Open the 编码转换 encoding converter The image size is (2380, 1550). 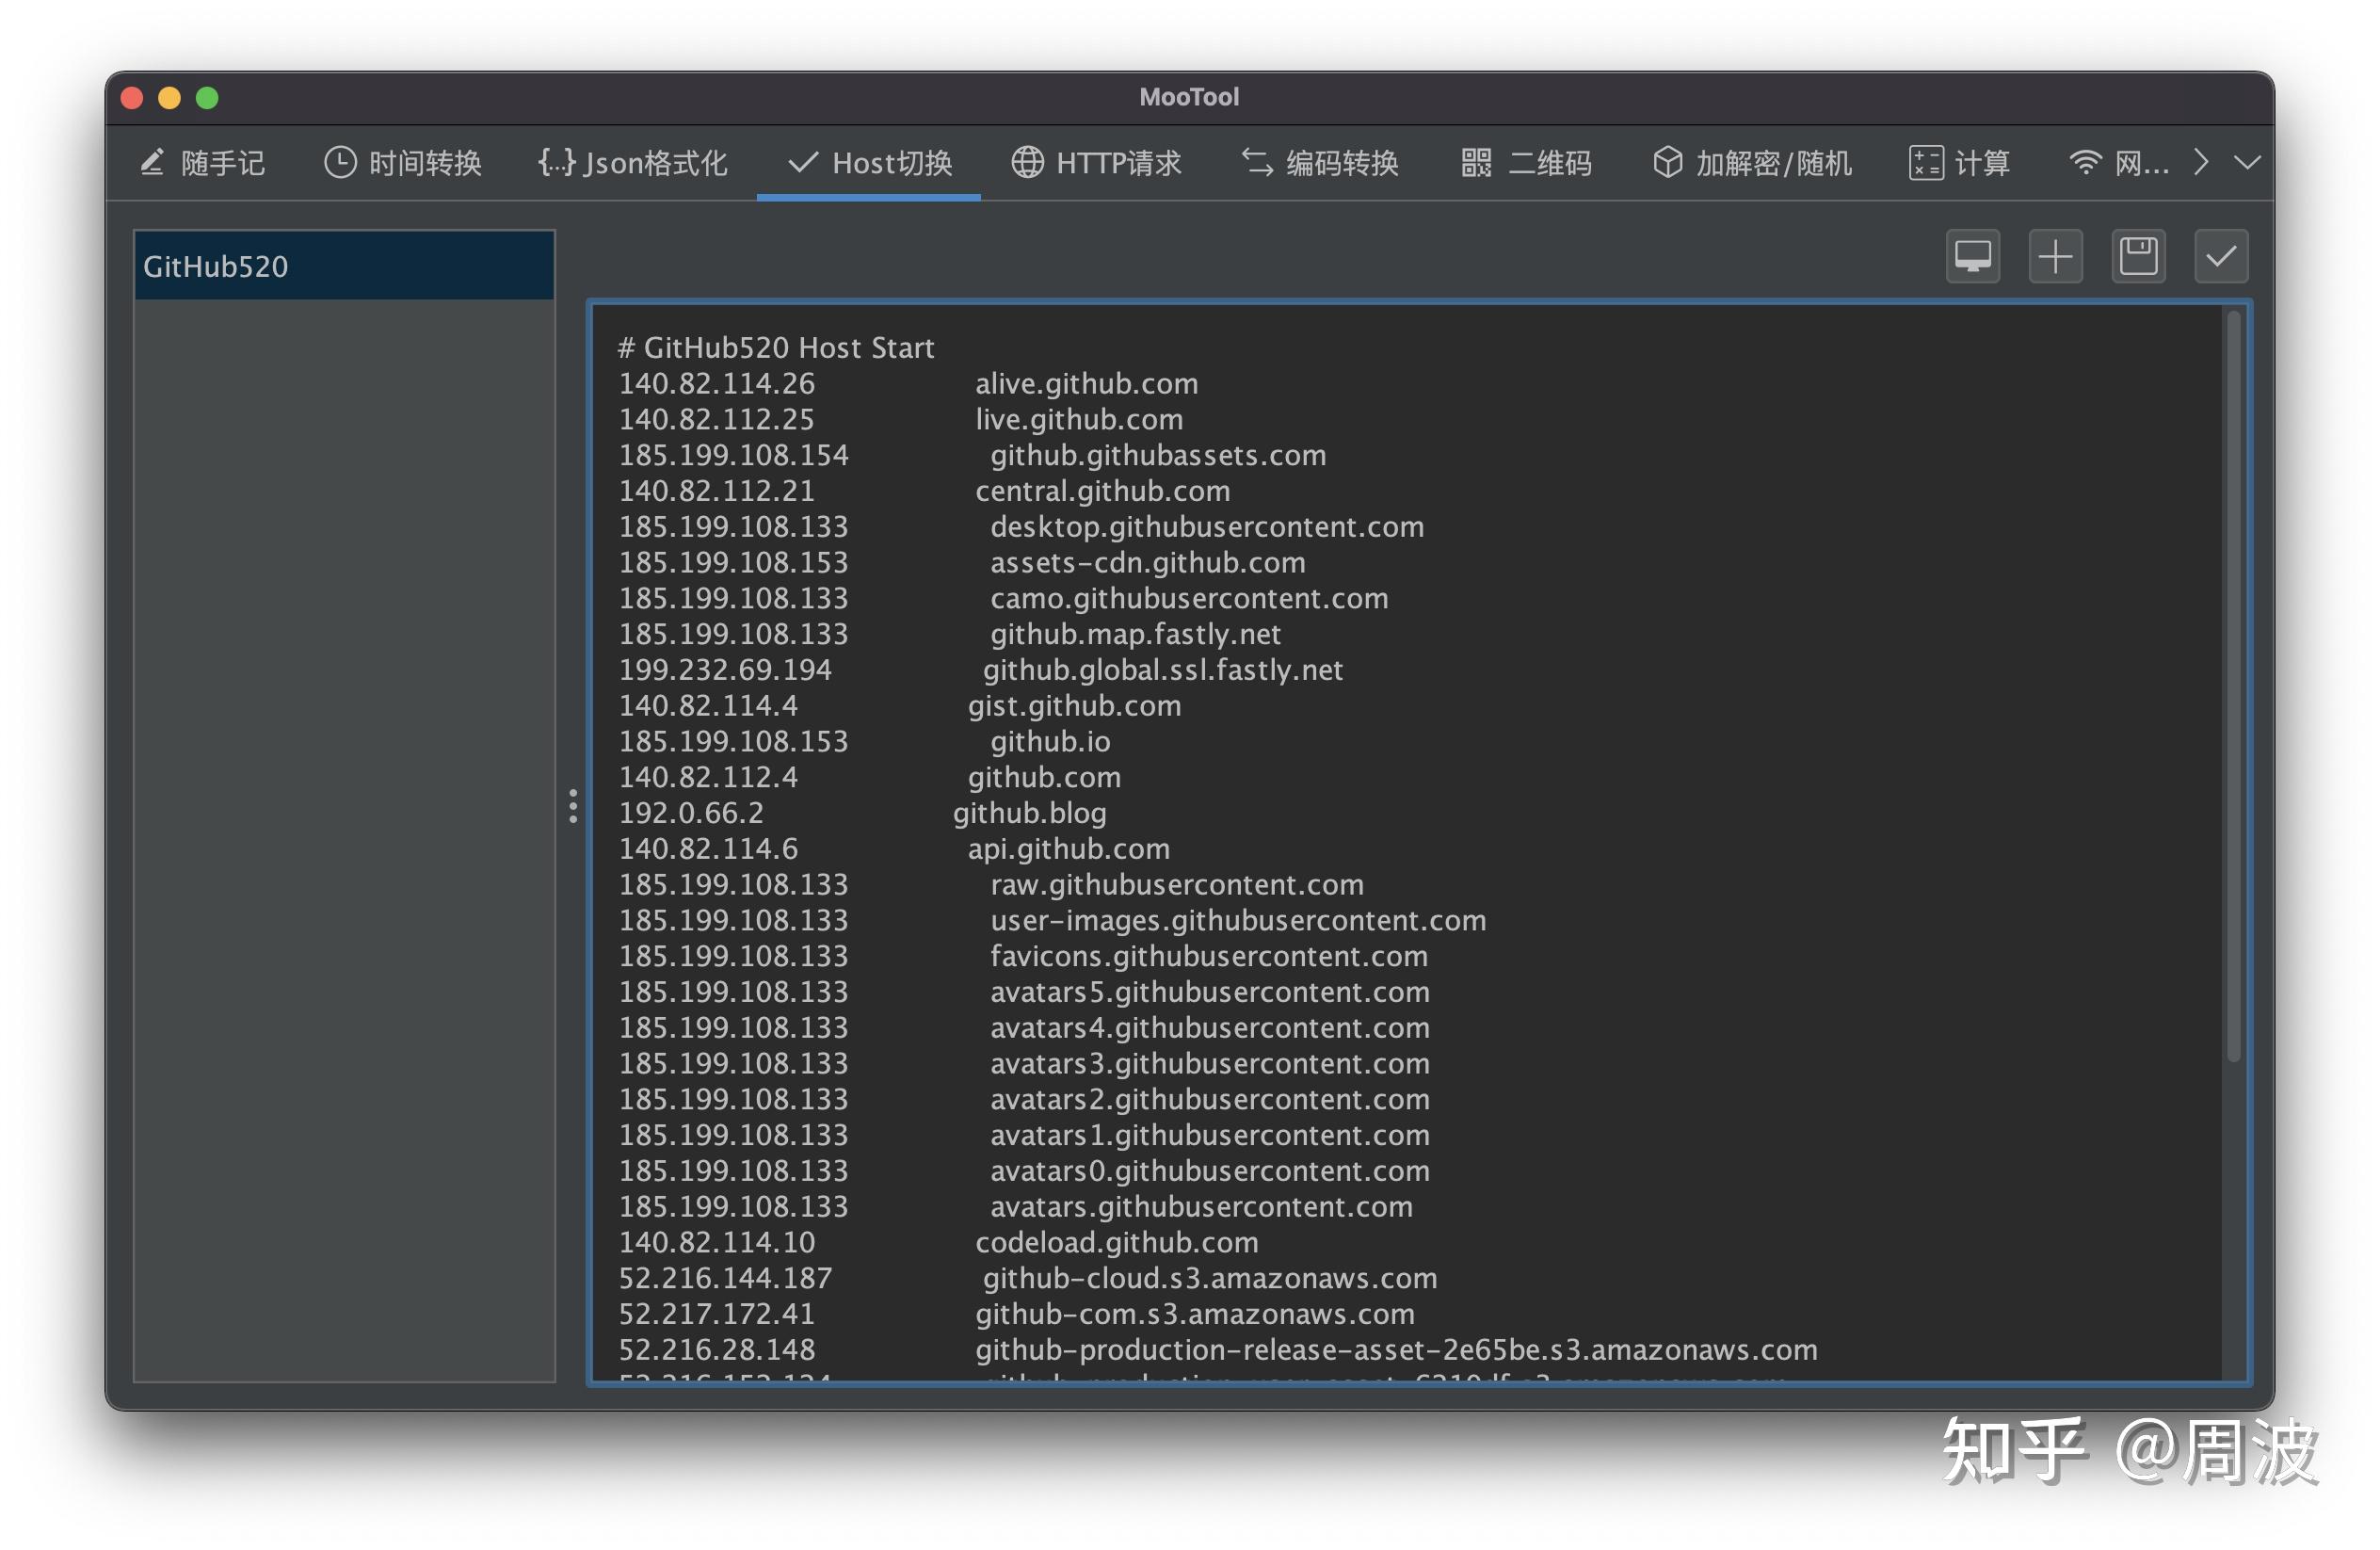pyautogui.click(x=1320, y=163)
